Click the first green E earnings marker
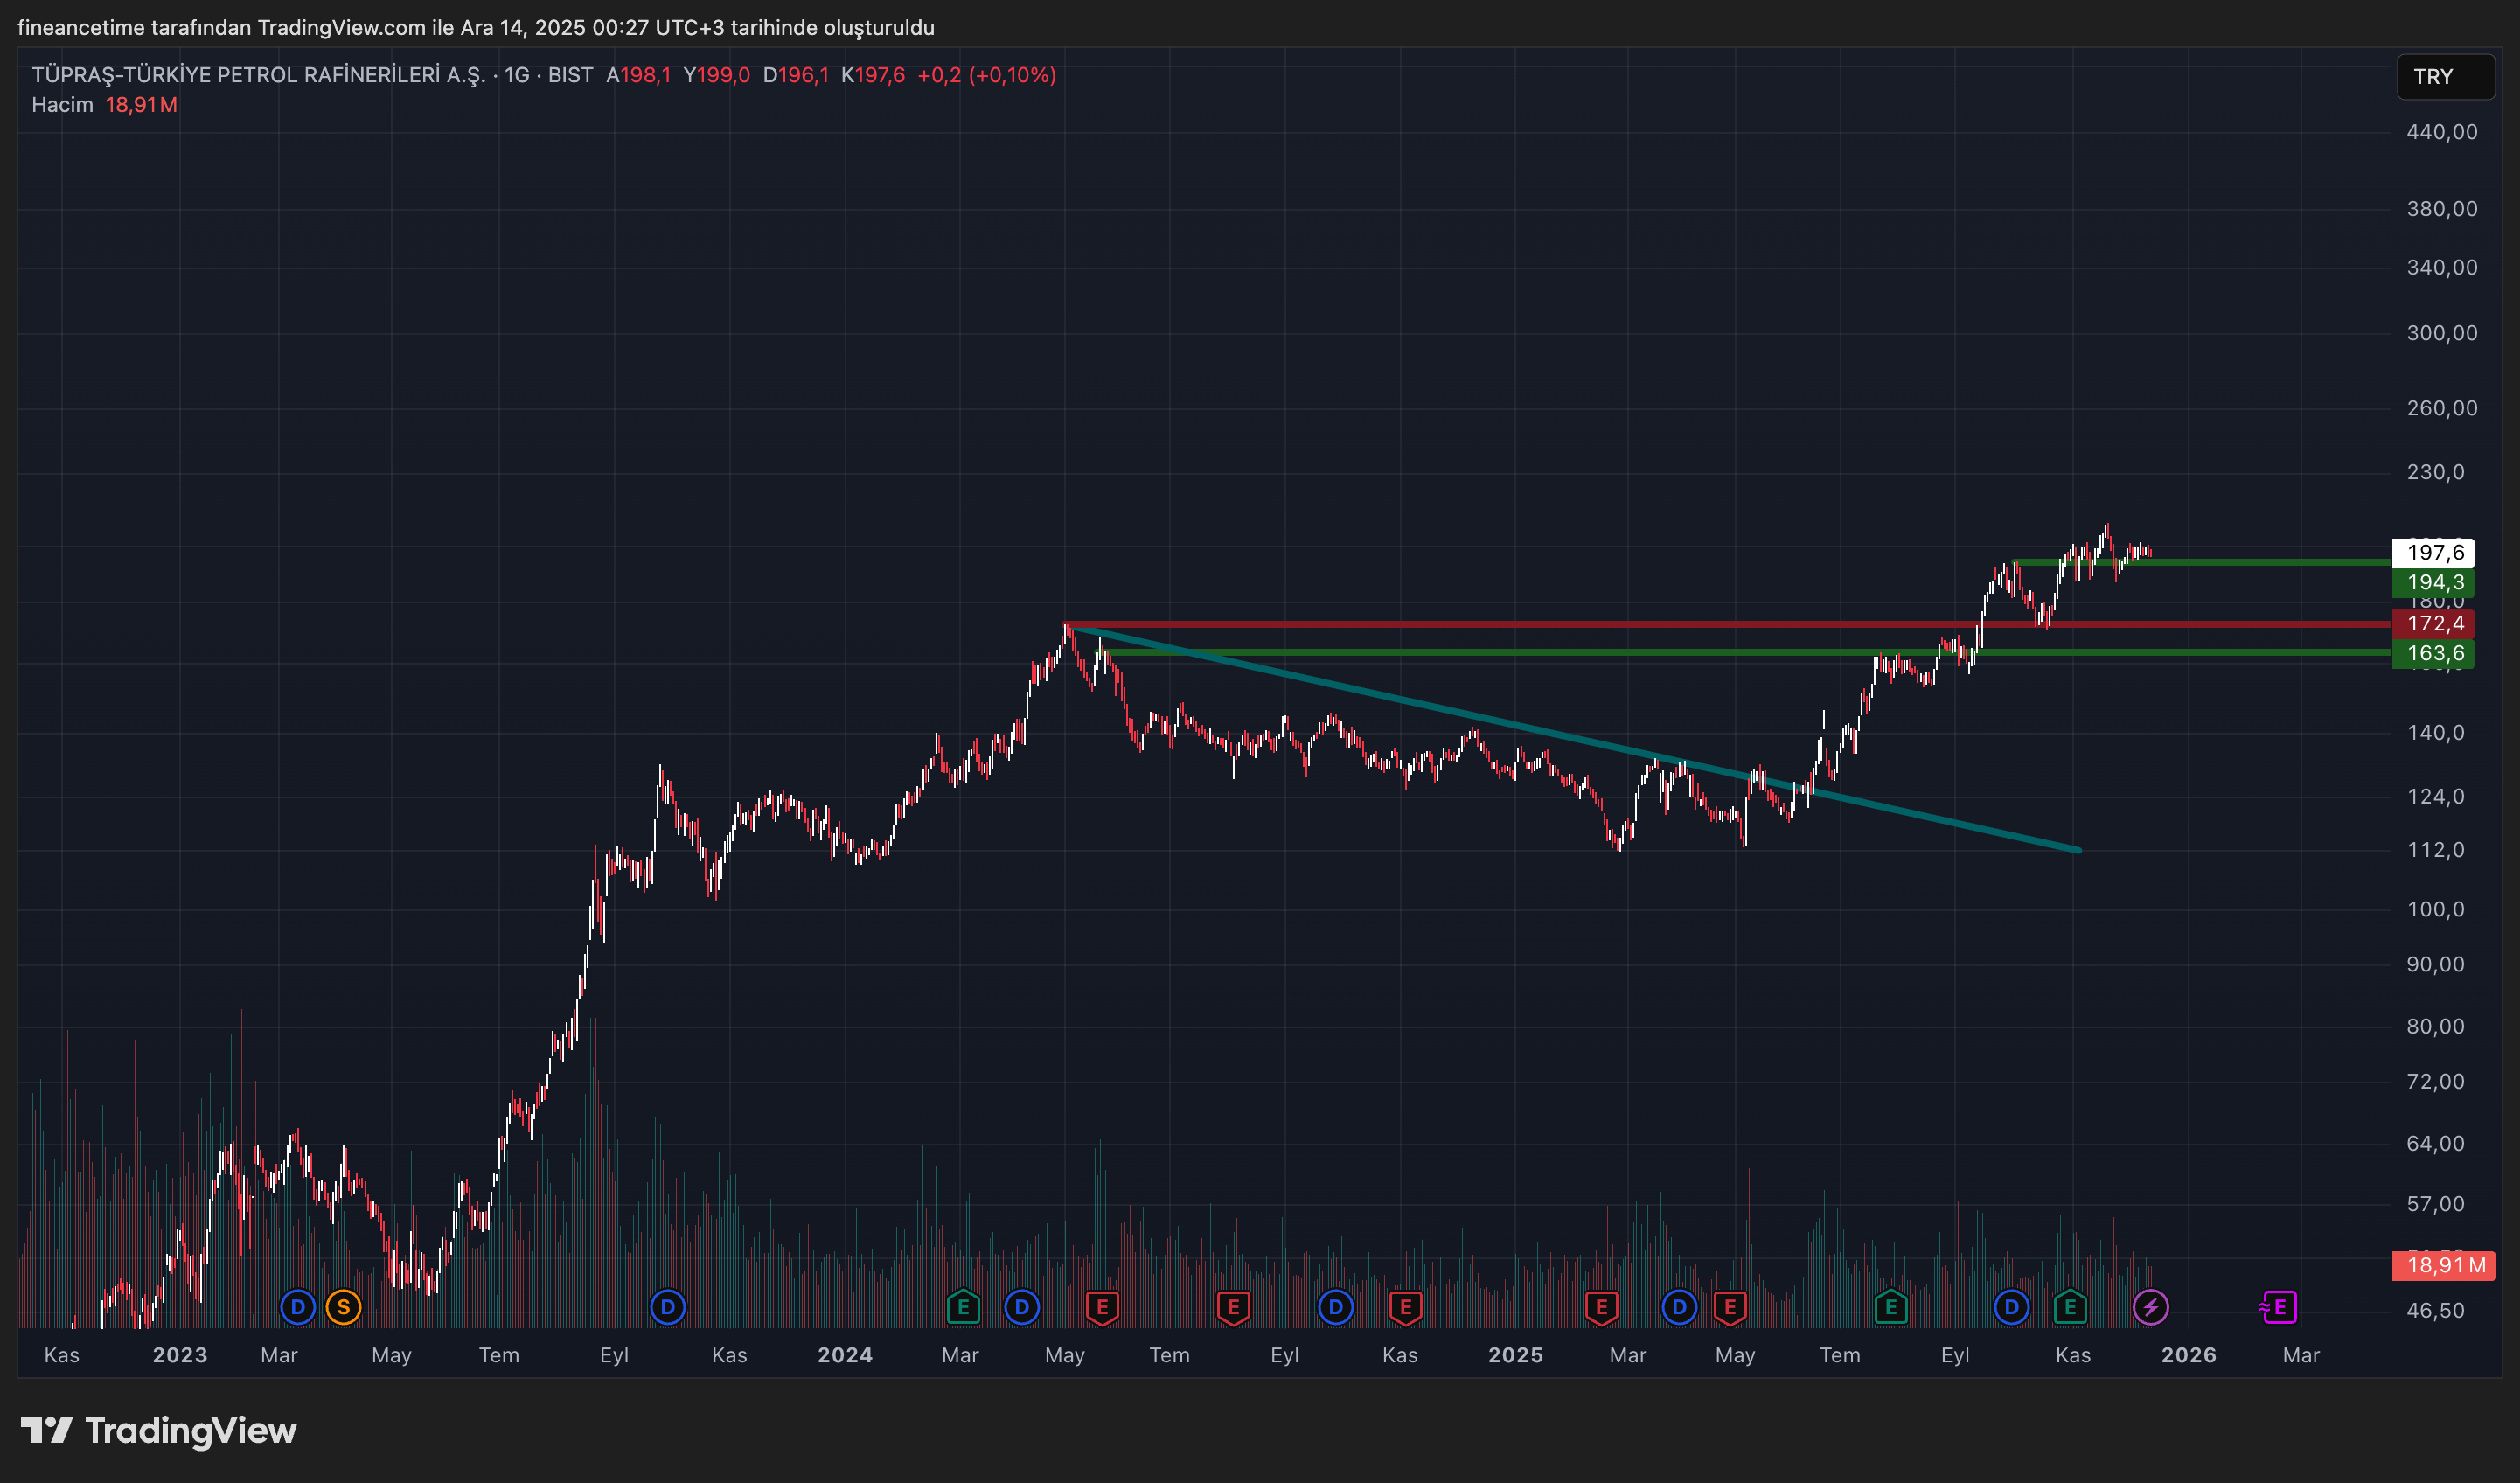This screenshot has width=2520, height=1483. click(x=963, y=1306)
